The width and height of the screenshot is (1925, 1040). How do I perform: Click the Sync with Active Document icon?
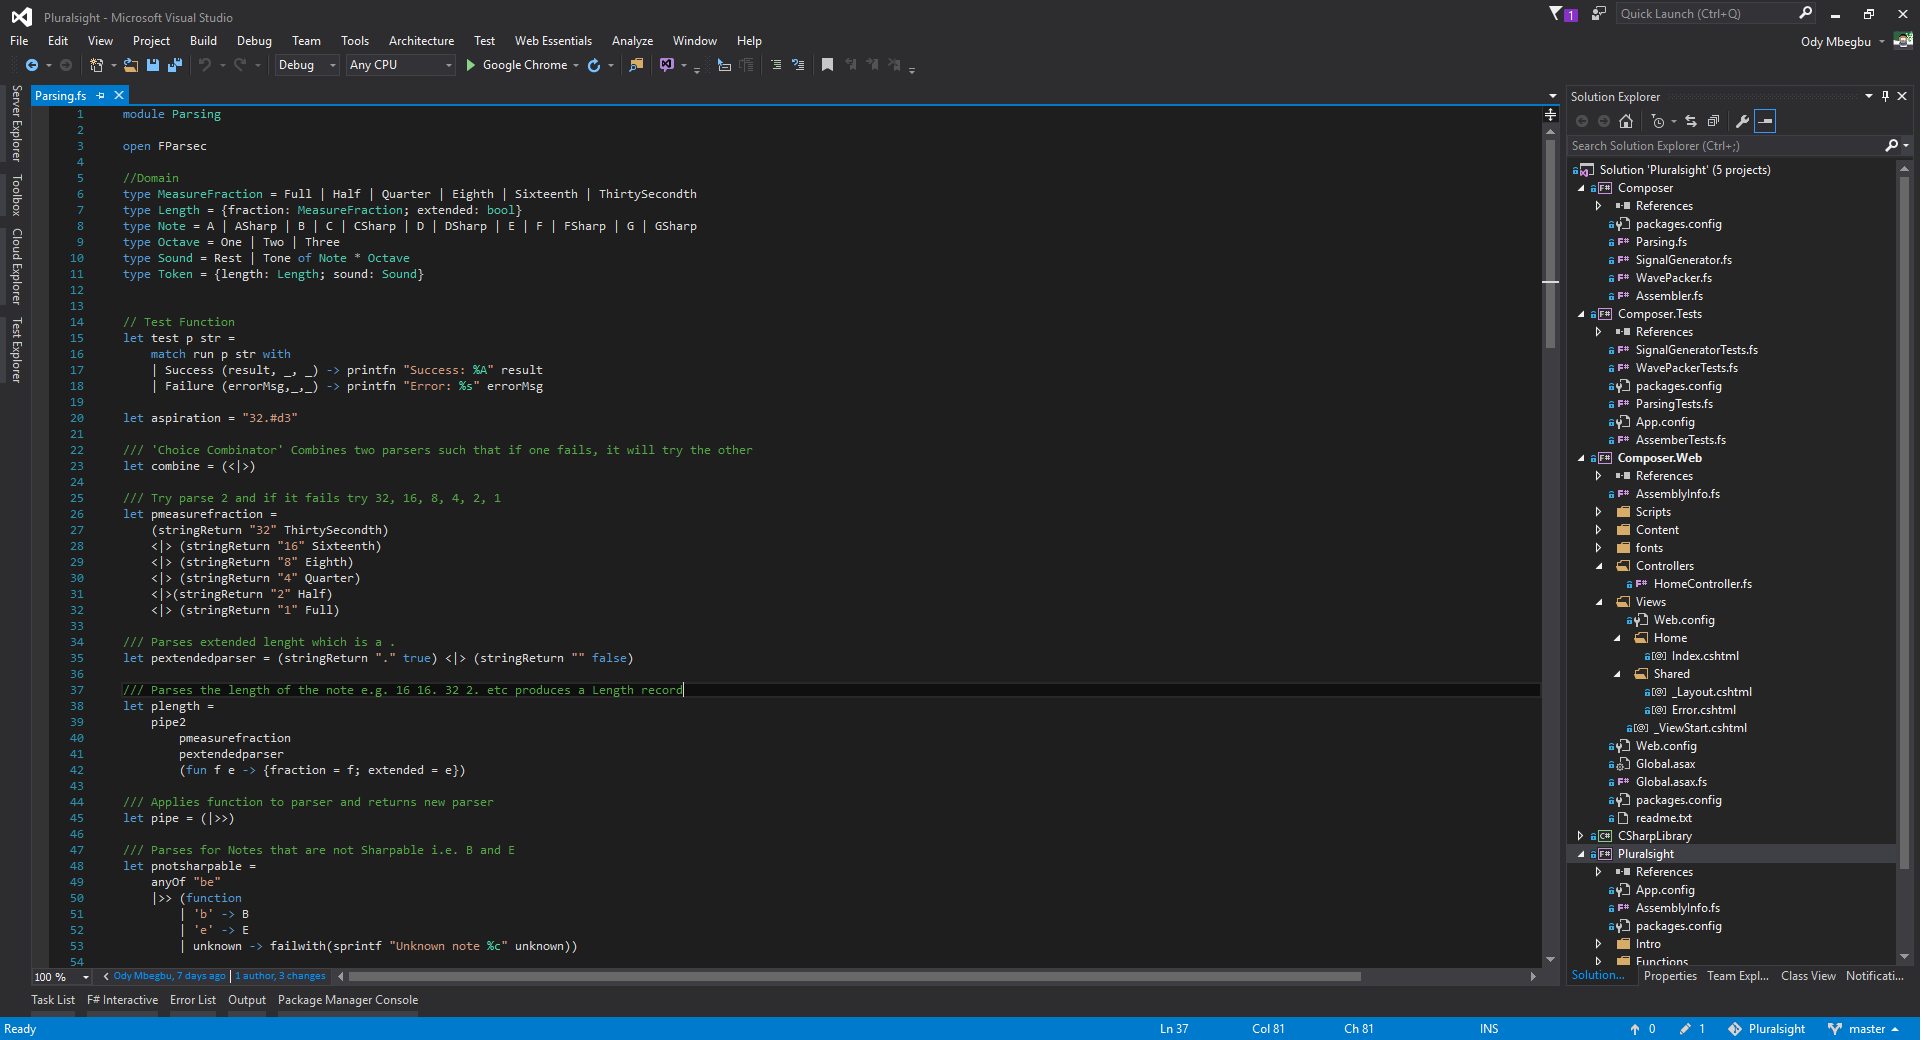pyautogui.click(x=1690, y=121)
